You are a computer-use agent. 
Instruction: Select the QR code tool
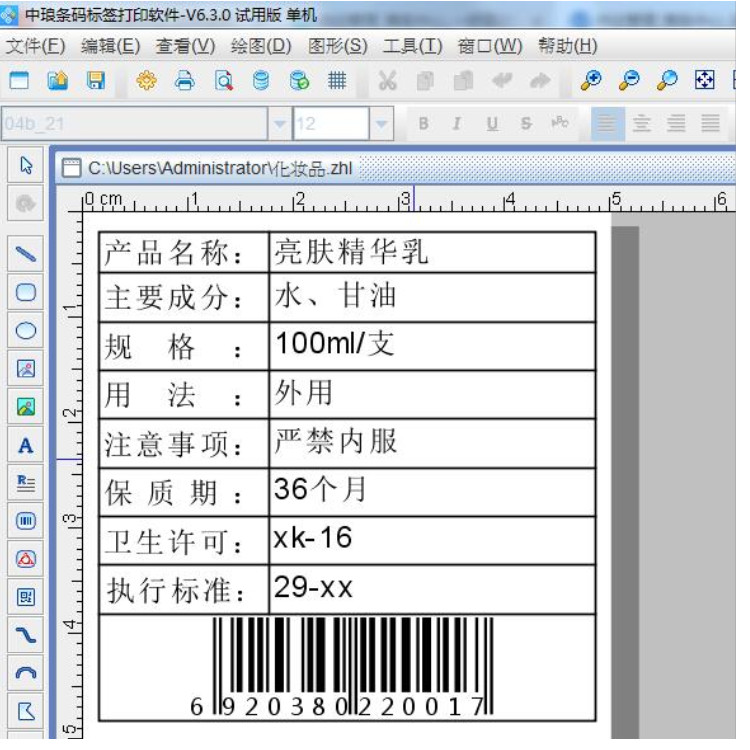tap(26, 597)
